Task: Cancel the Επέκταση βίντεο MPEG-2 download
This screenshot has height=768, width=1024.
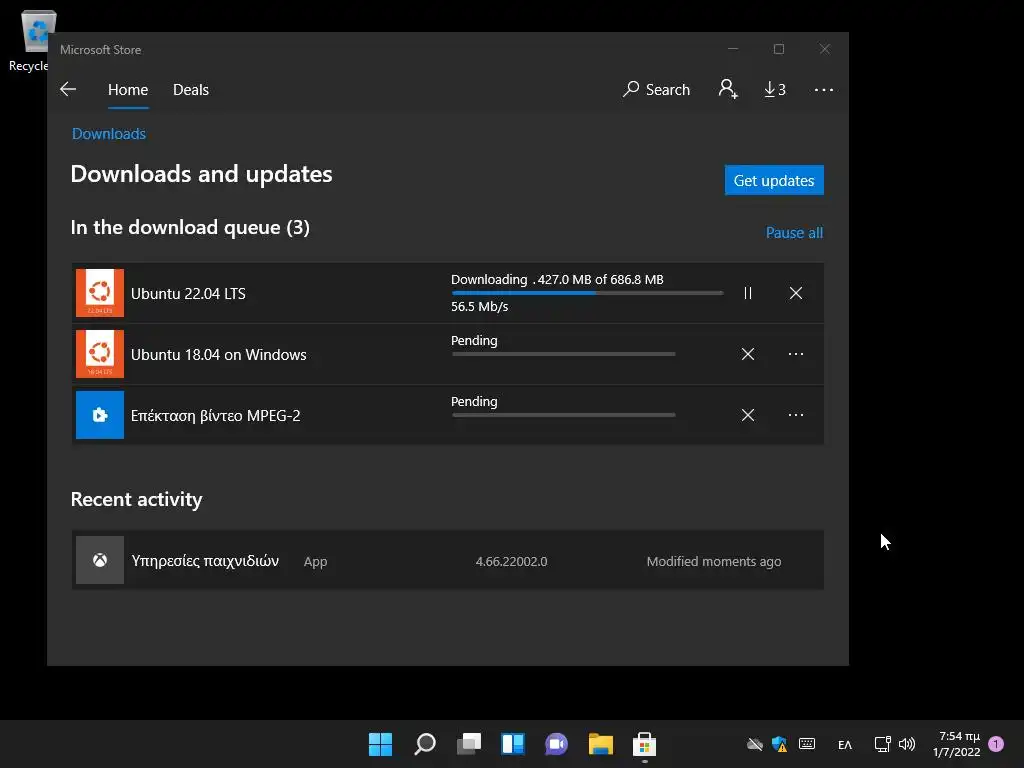Action: coord(748,415)
